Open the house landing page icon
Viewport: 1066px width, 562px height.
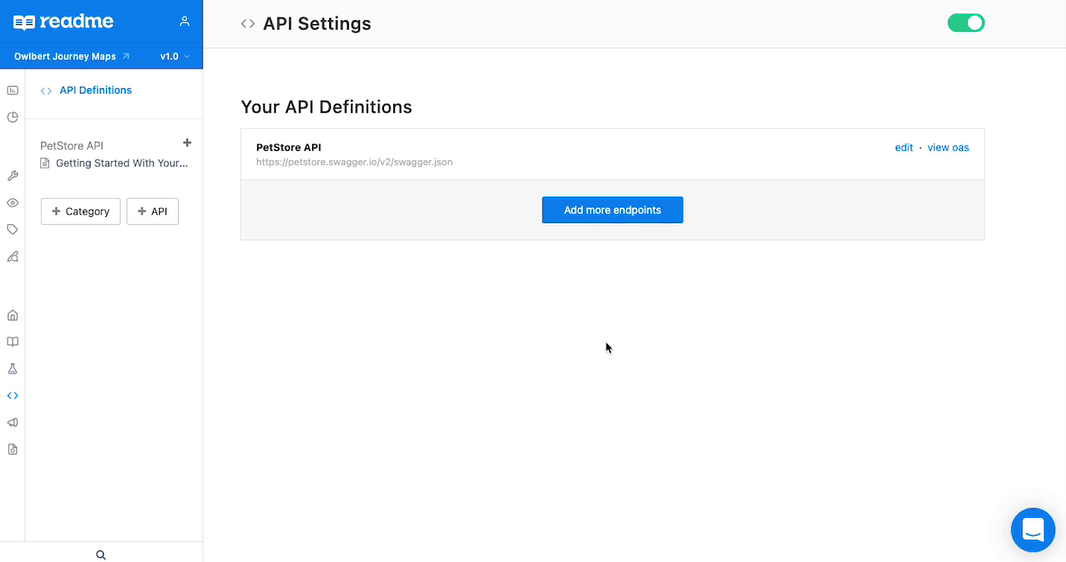12,315
